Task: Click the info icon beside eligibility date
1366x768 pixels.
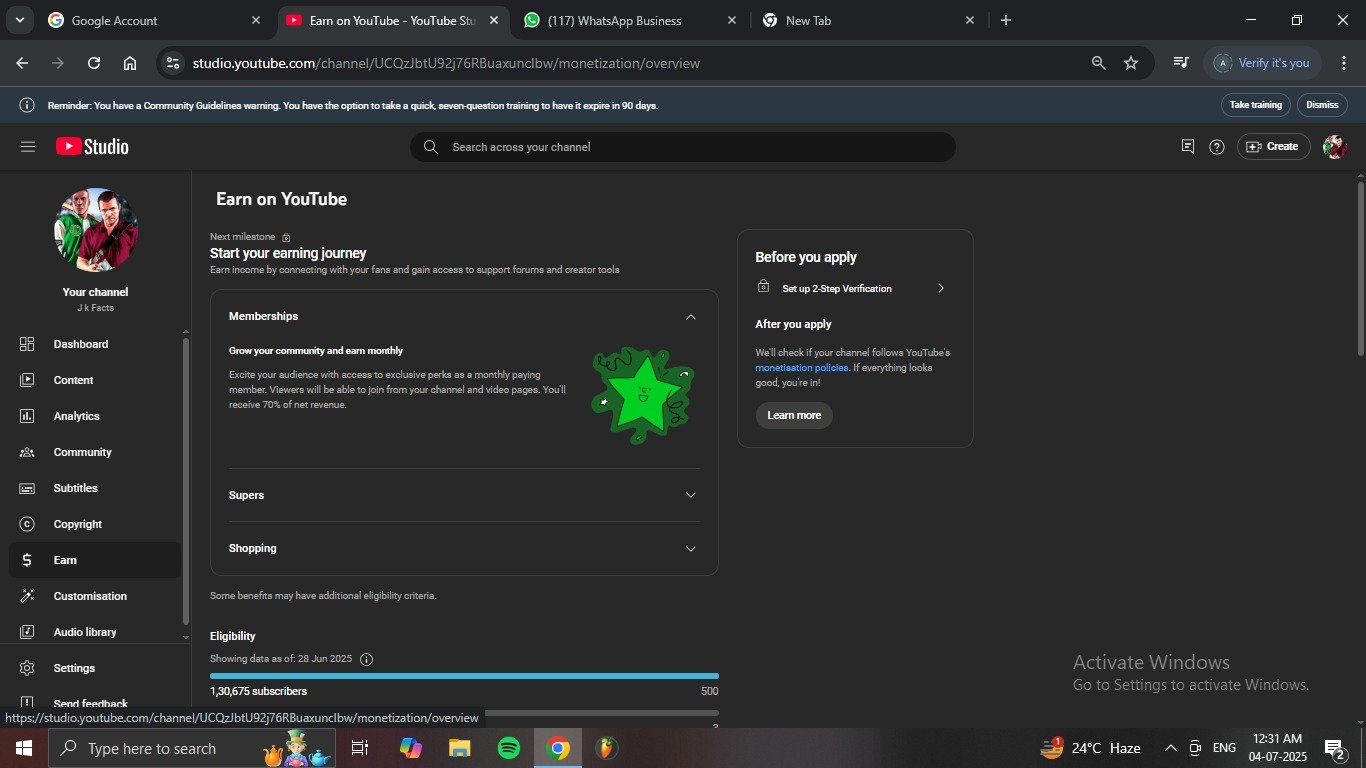Action: [366, 659]
